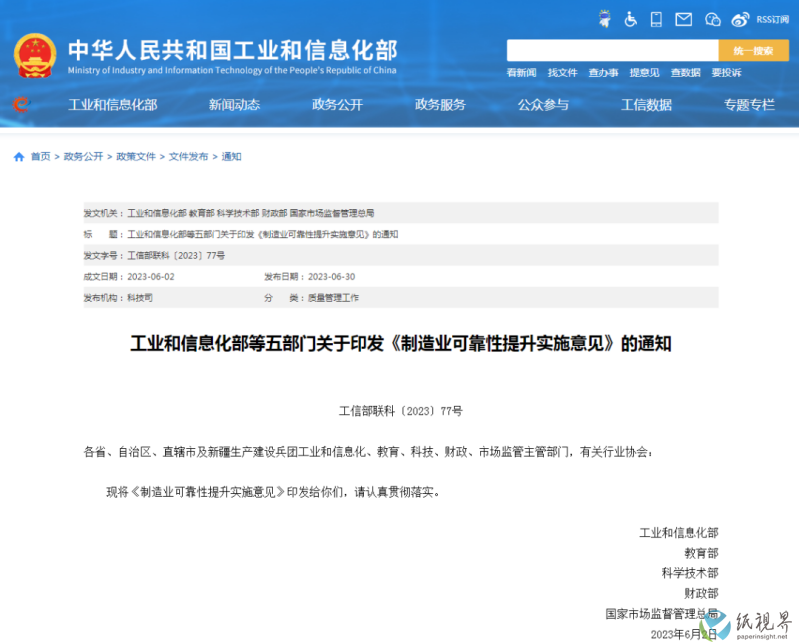Click the national emblem logo
Viewport: 799px width, 644px height.
click(x=35, y=56)
